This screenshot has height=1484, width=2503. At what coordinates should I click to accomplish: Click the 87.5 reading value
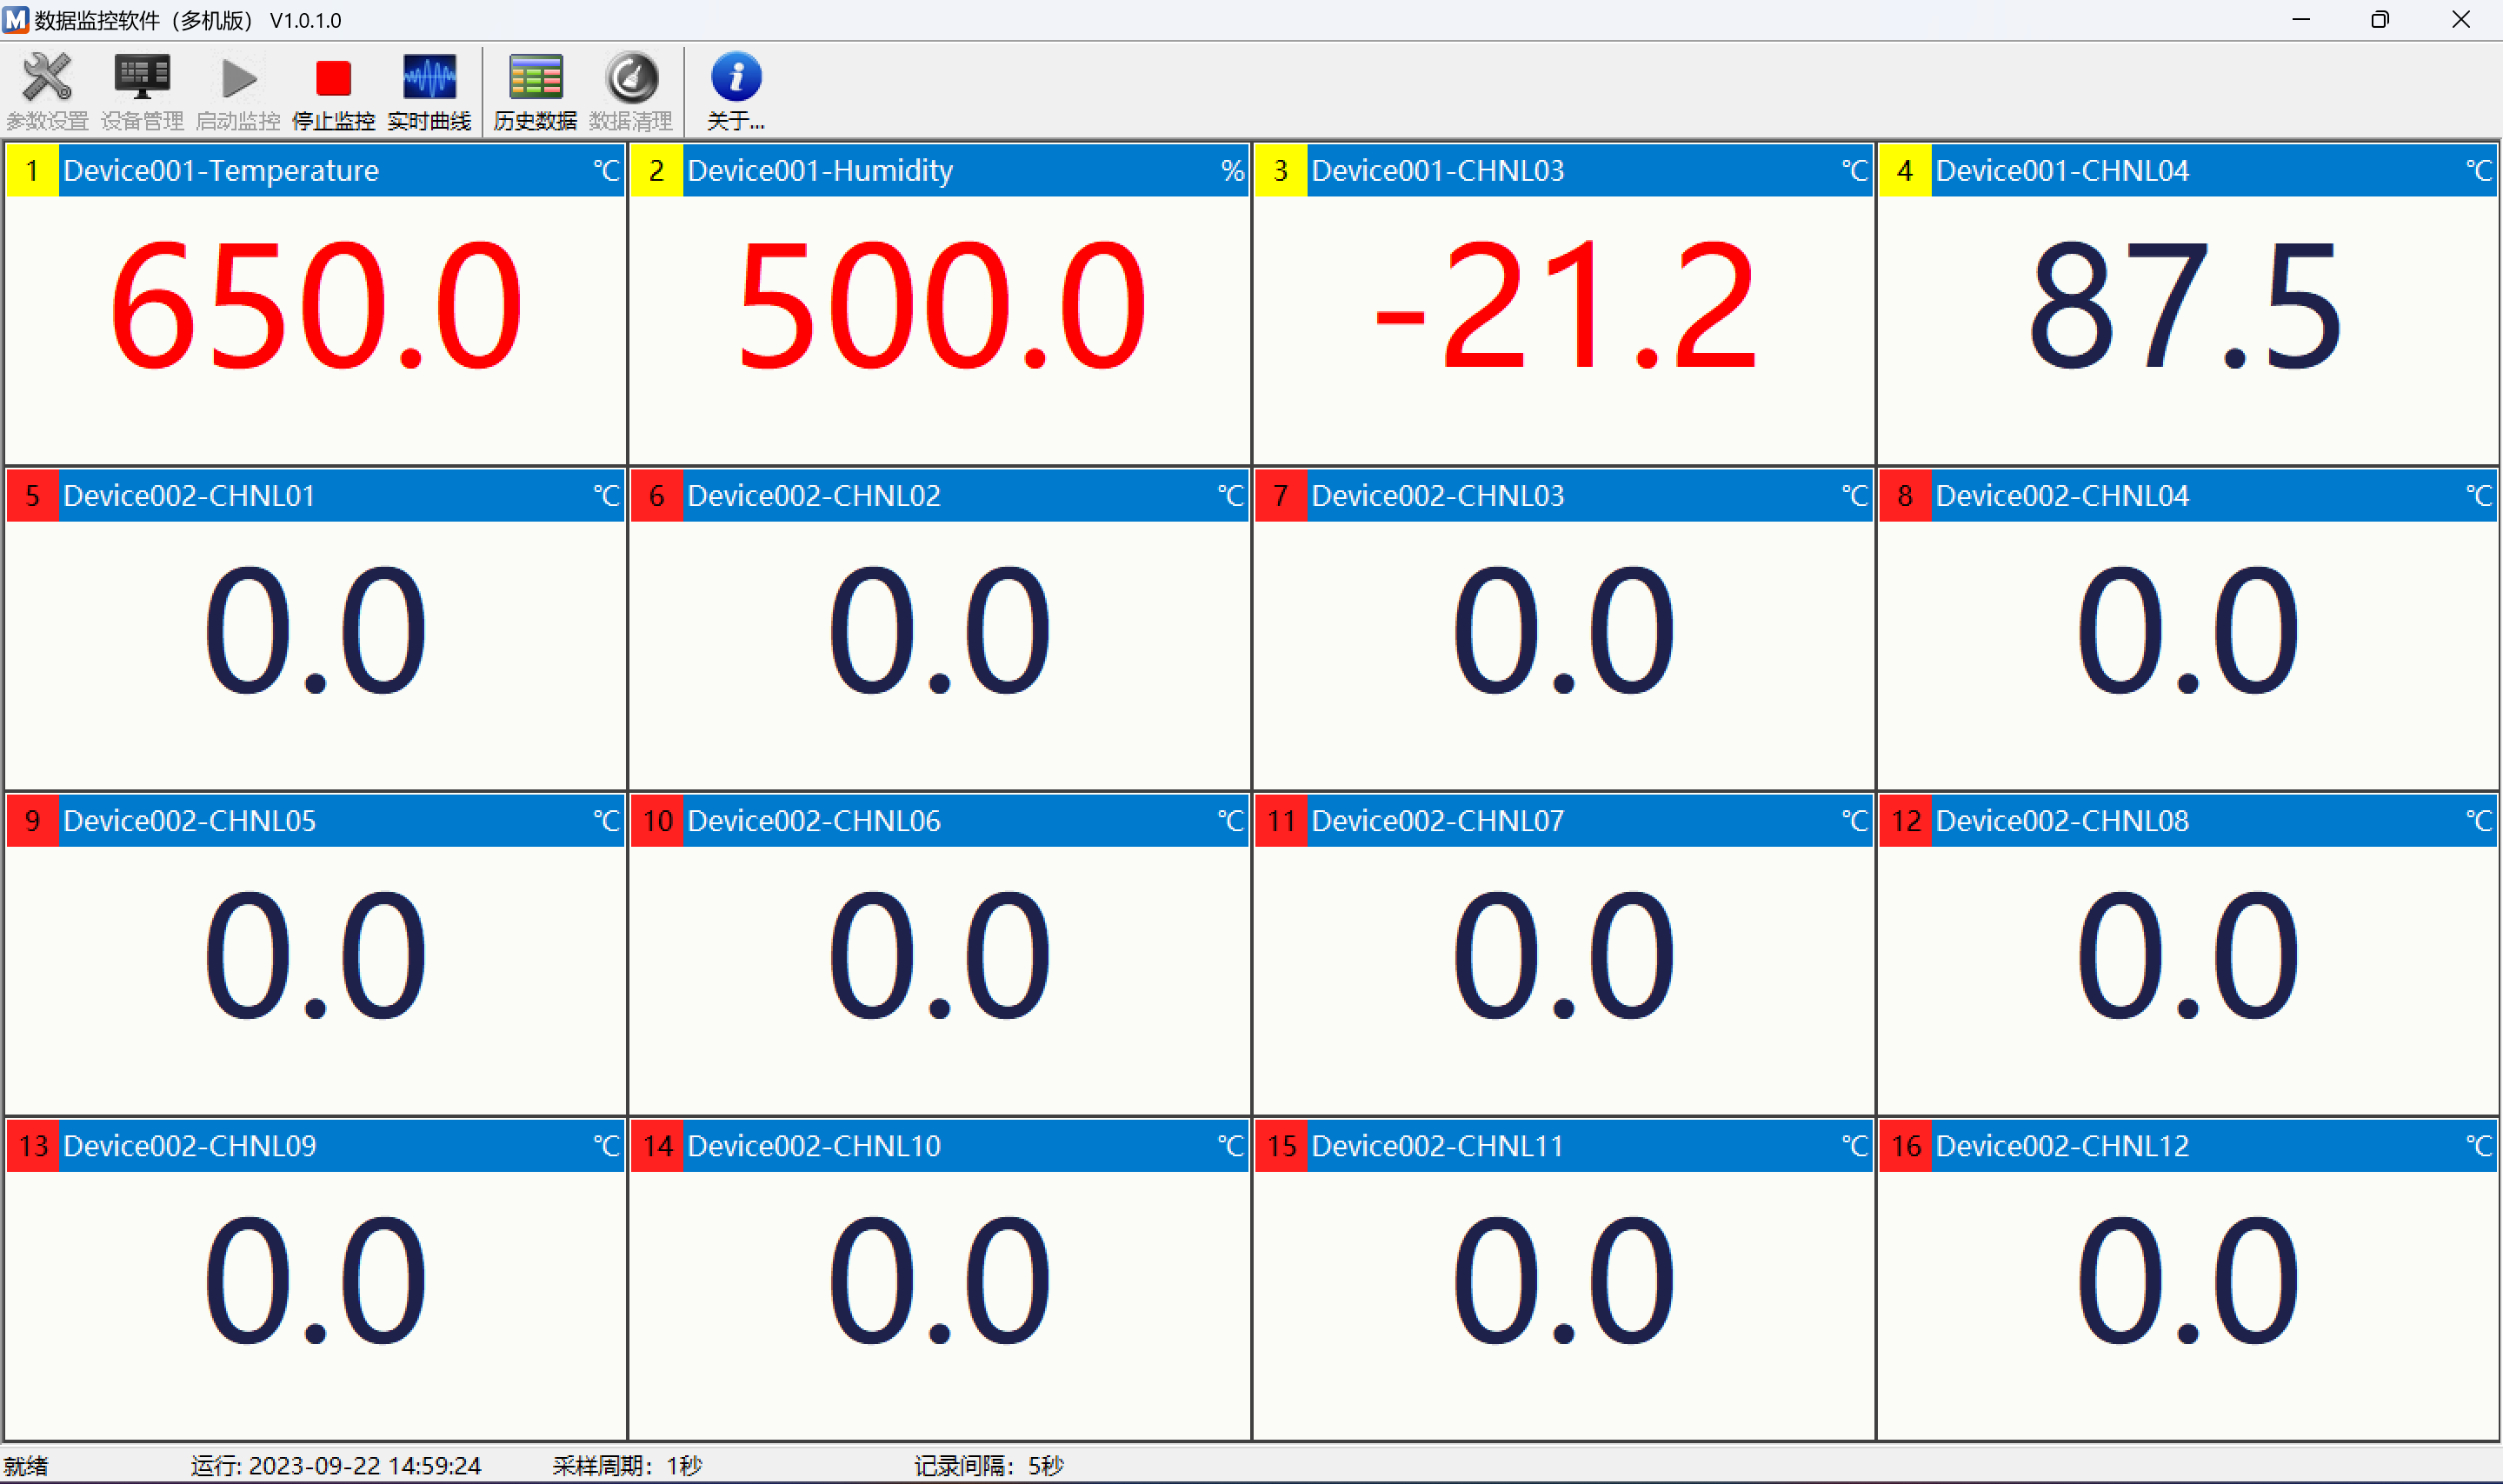click(2186, 306)
